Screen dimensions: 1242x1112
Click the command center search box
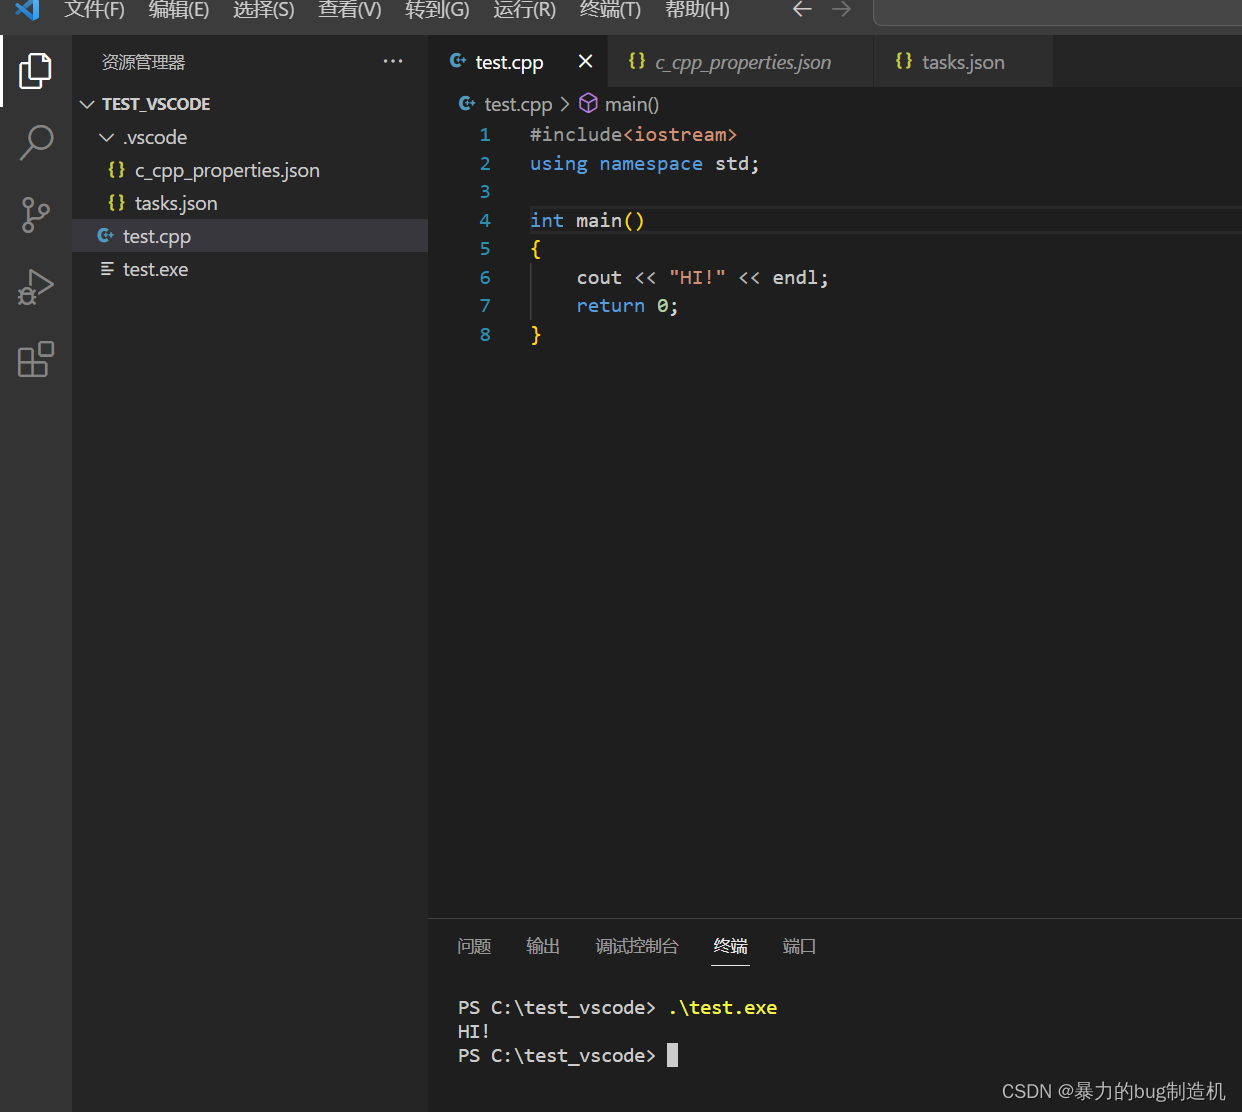pos(1057,11)
